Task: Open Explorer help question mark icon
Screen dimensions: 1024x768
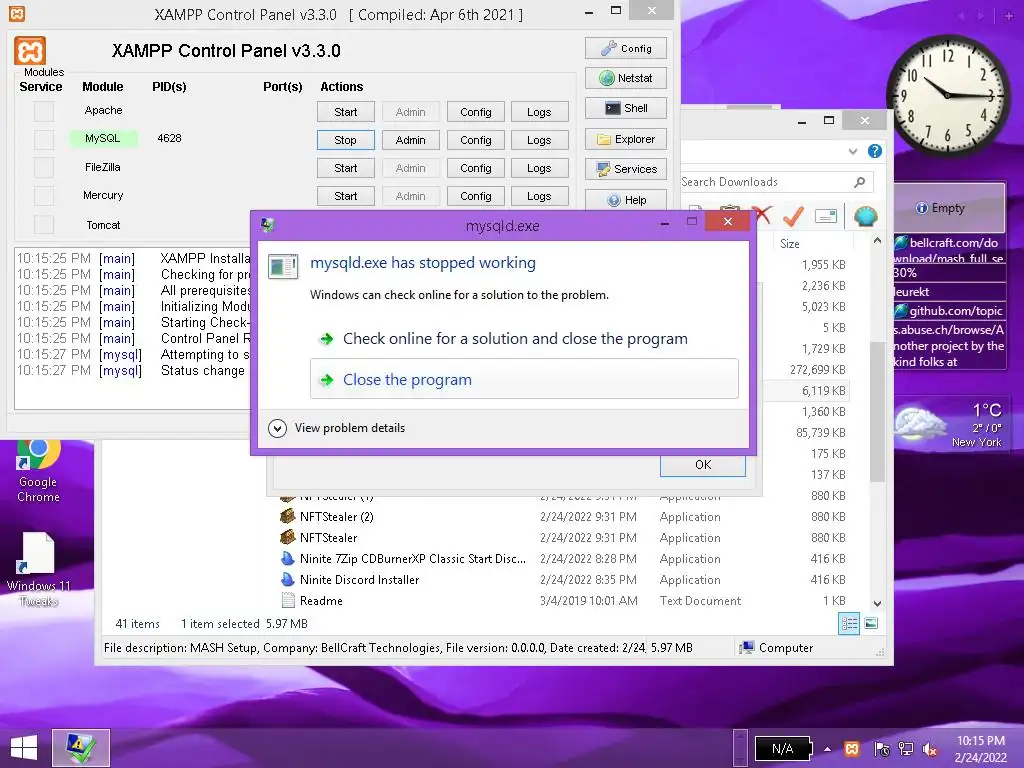Action: point(874,152)
